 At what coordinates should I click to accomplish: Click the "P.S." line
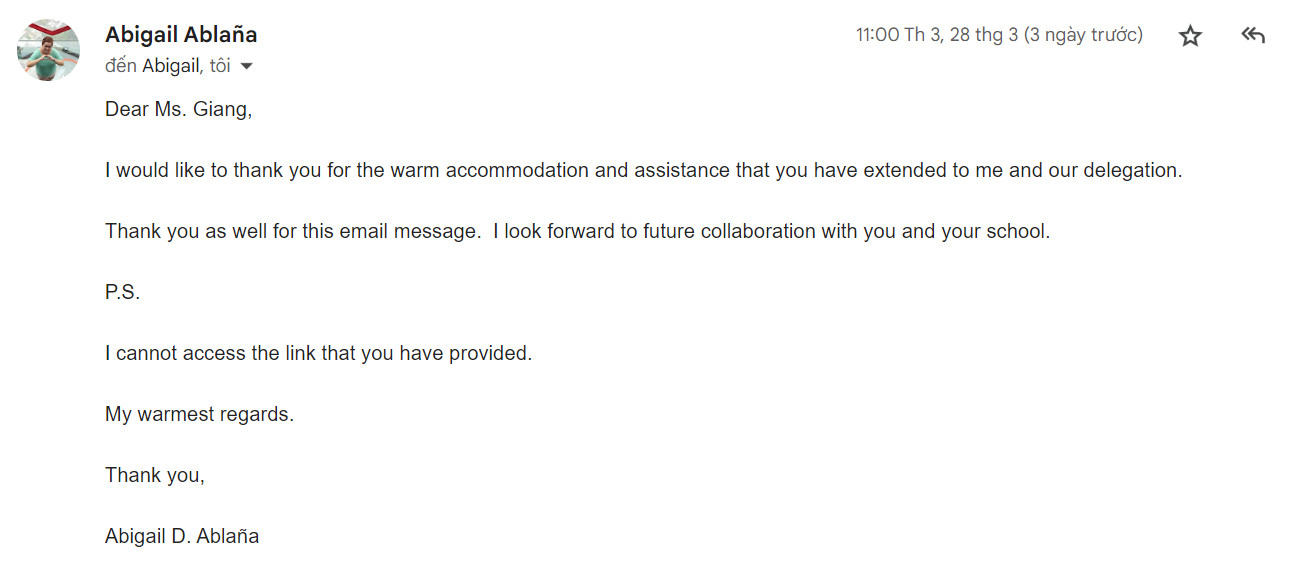click(123, 292)
